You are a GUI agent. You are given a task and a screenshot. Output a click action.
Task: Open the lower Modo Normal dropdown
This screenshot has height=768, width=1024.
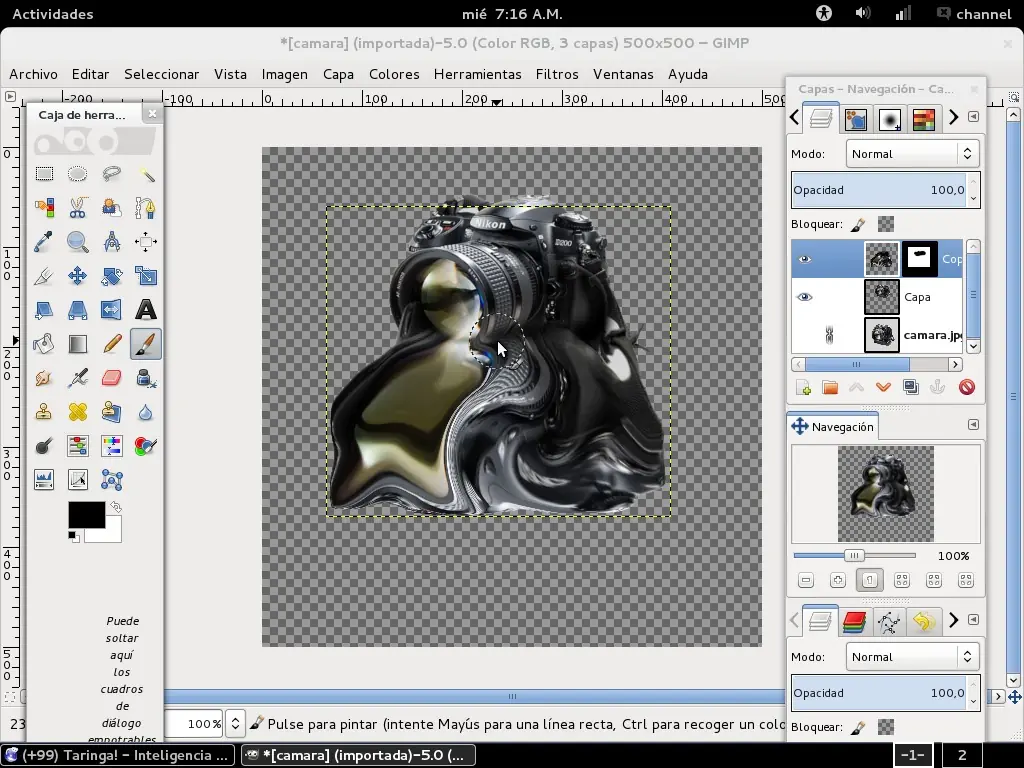912,657
